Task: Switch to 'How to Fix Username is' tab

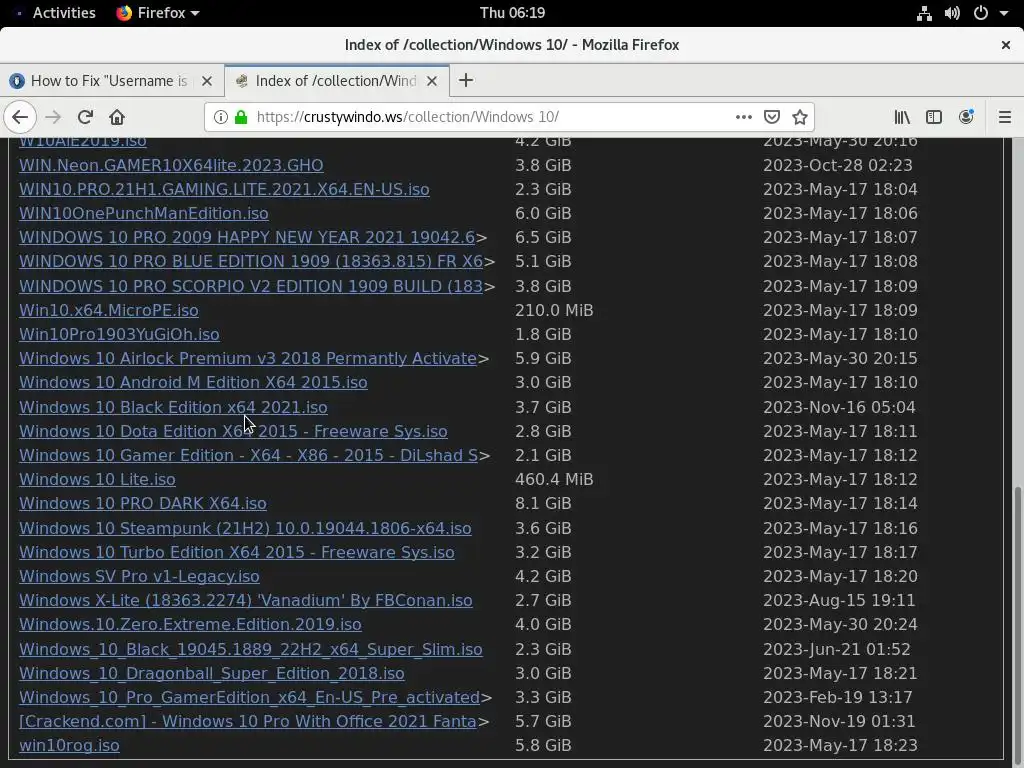Action: coord(111,81)
